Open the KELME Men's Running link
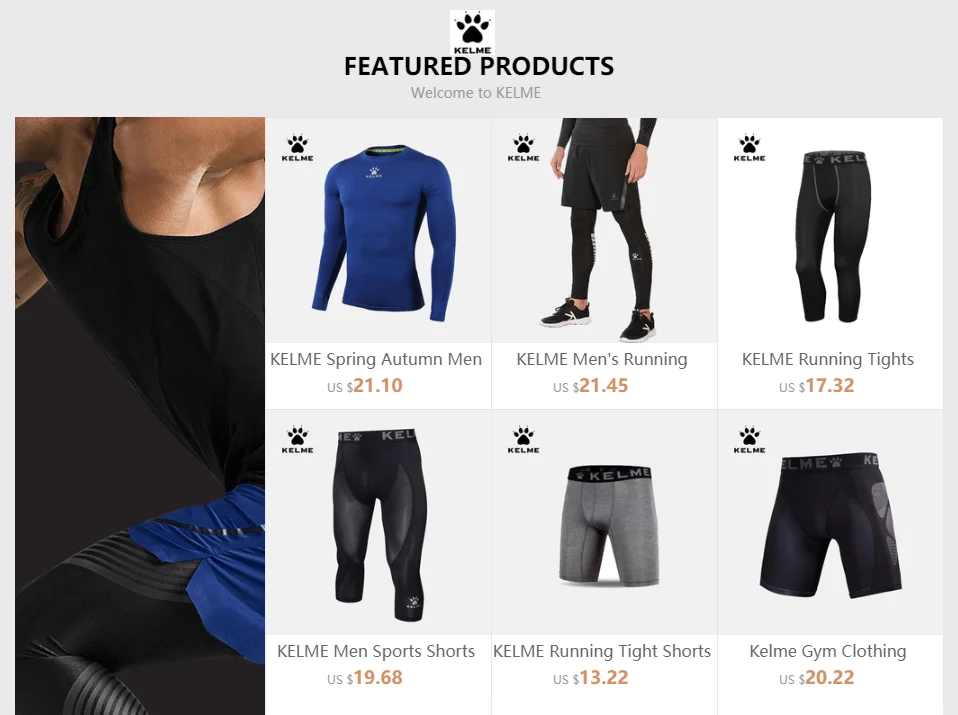 pyautogui.click(x=602, y=359)
